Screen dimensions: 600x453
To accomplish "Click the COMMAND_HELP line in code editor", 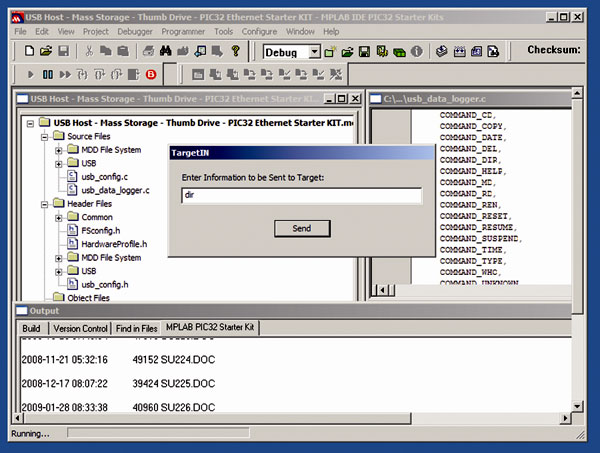I will point(473,171).
